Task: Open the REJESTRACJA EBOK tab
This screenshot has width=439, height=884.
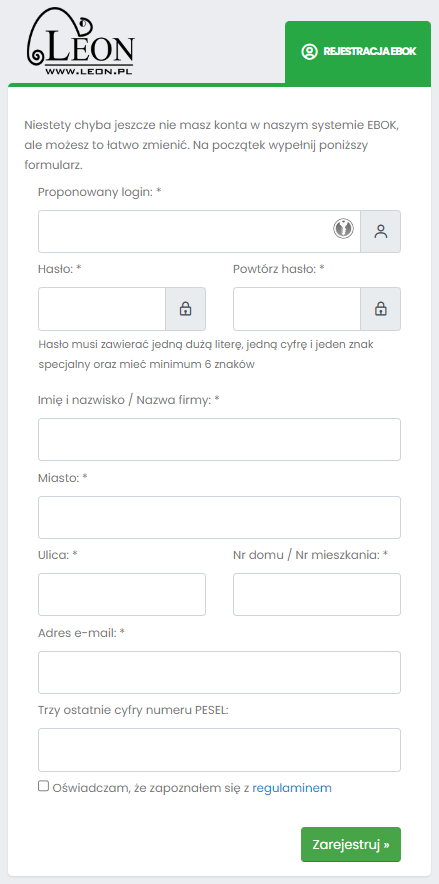Action: (358, 52)
